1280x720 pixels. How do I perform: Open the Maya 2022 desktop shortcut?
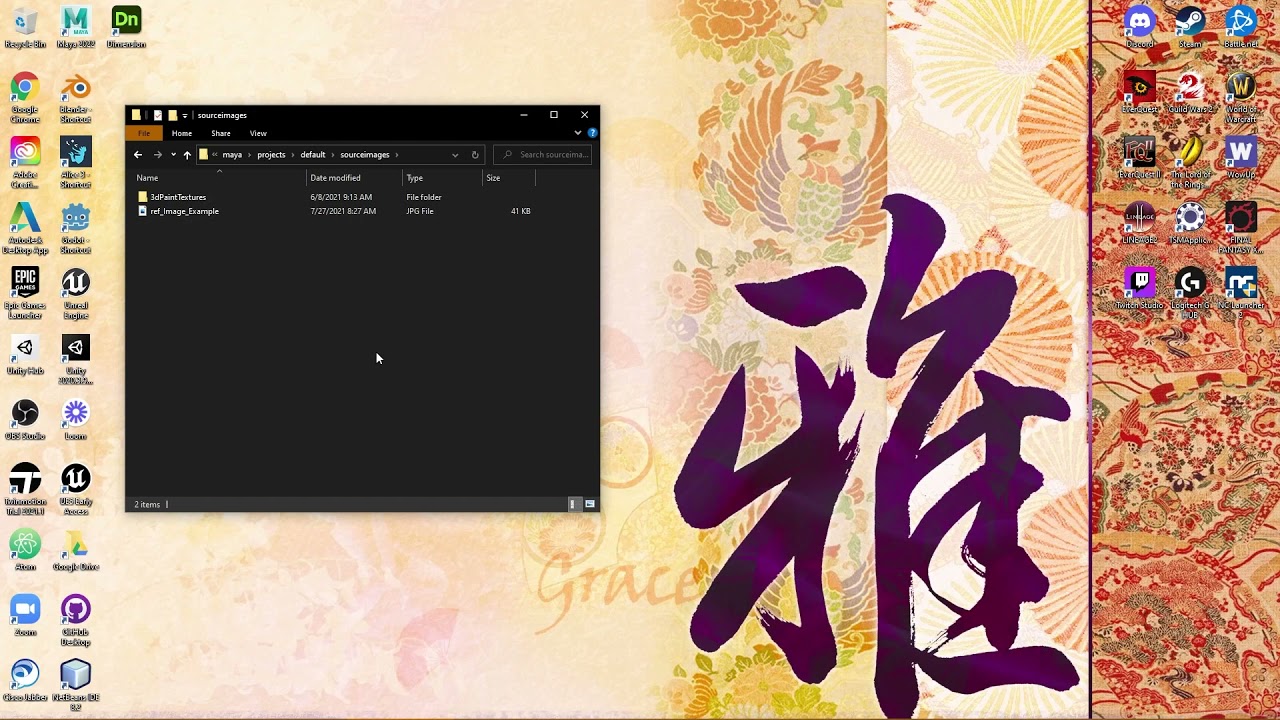tap(75, 28)
